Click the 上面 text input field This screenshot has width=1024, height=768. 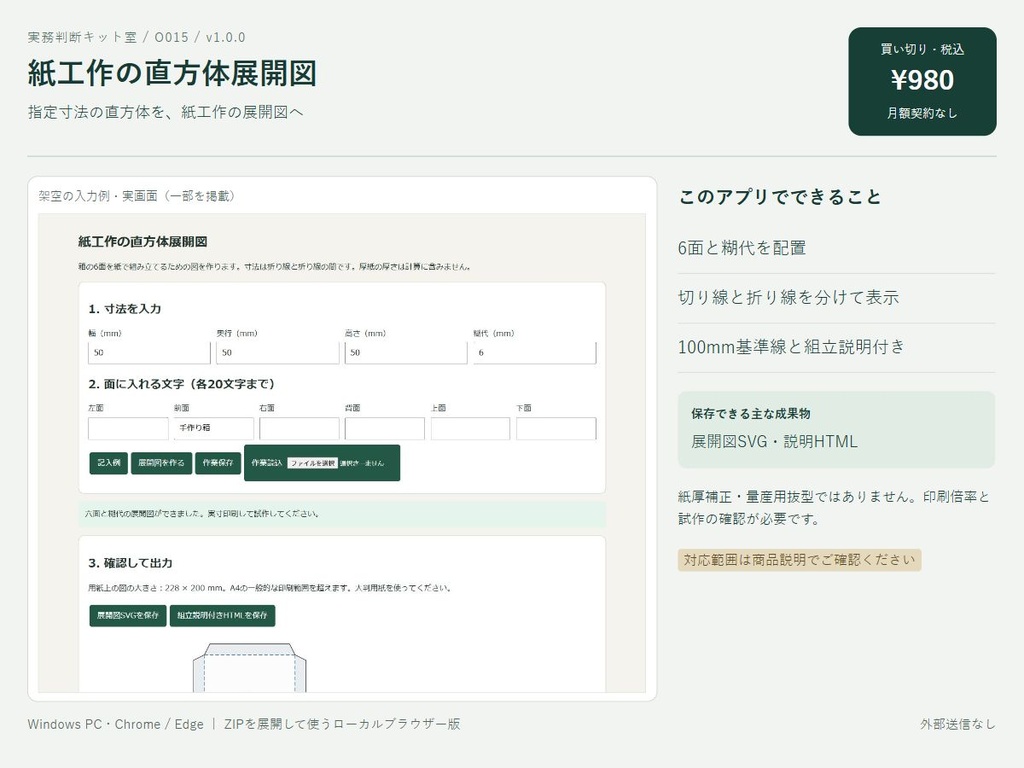click(x=470, y=428)
